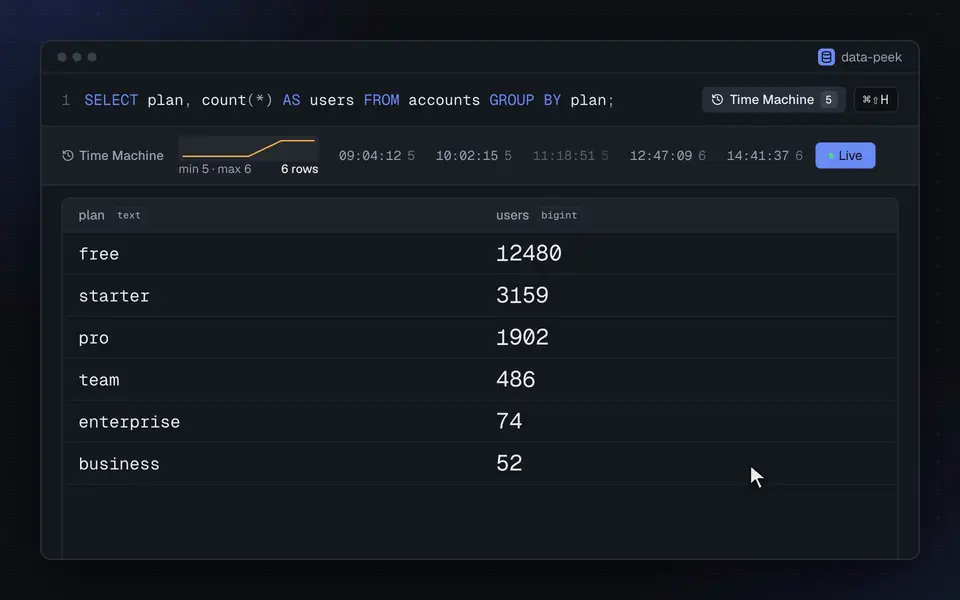Click line number 1 in the editor gutter

(66, 100)
